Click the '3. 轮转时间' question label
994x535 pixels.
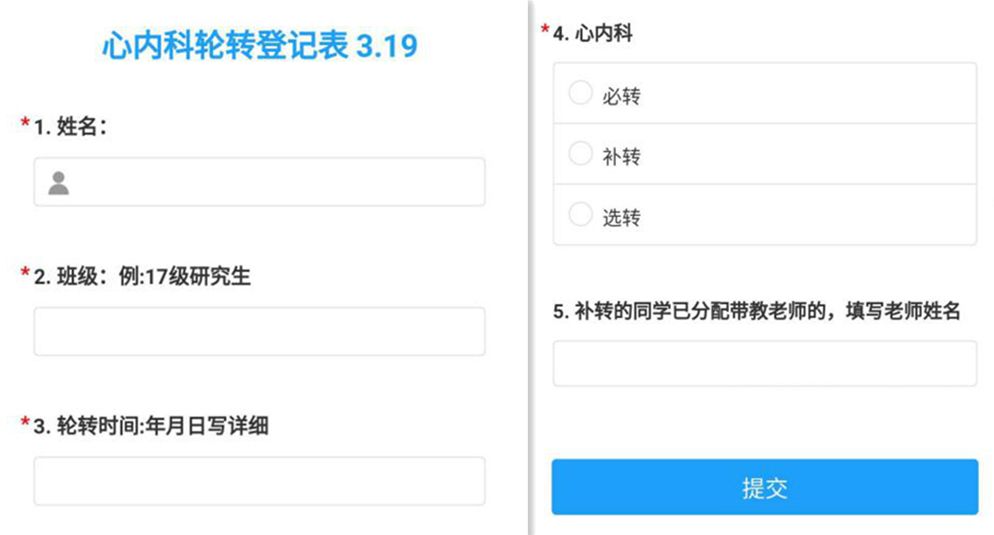[151, 426]
